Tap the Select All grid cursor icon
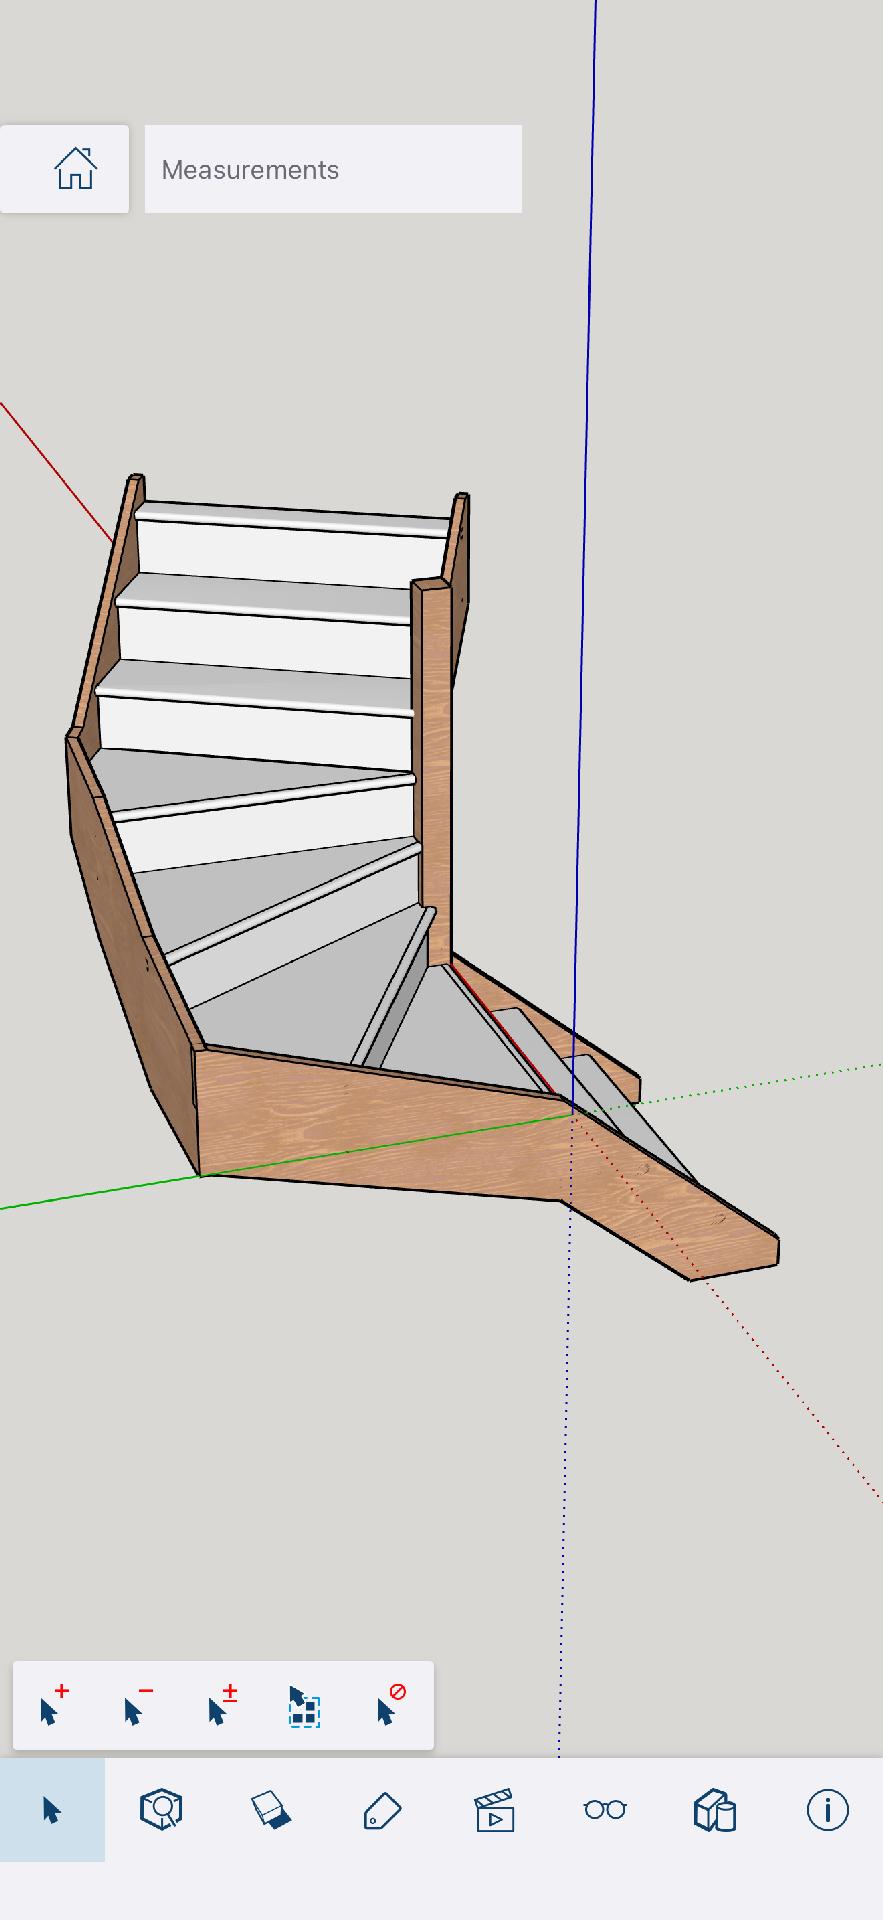Image resolution: width=883 pixels, height=1920 pixels. coord(304,1706)
